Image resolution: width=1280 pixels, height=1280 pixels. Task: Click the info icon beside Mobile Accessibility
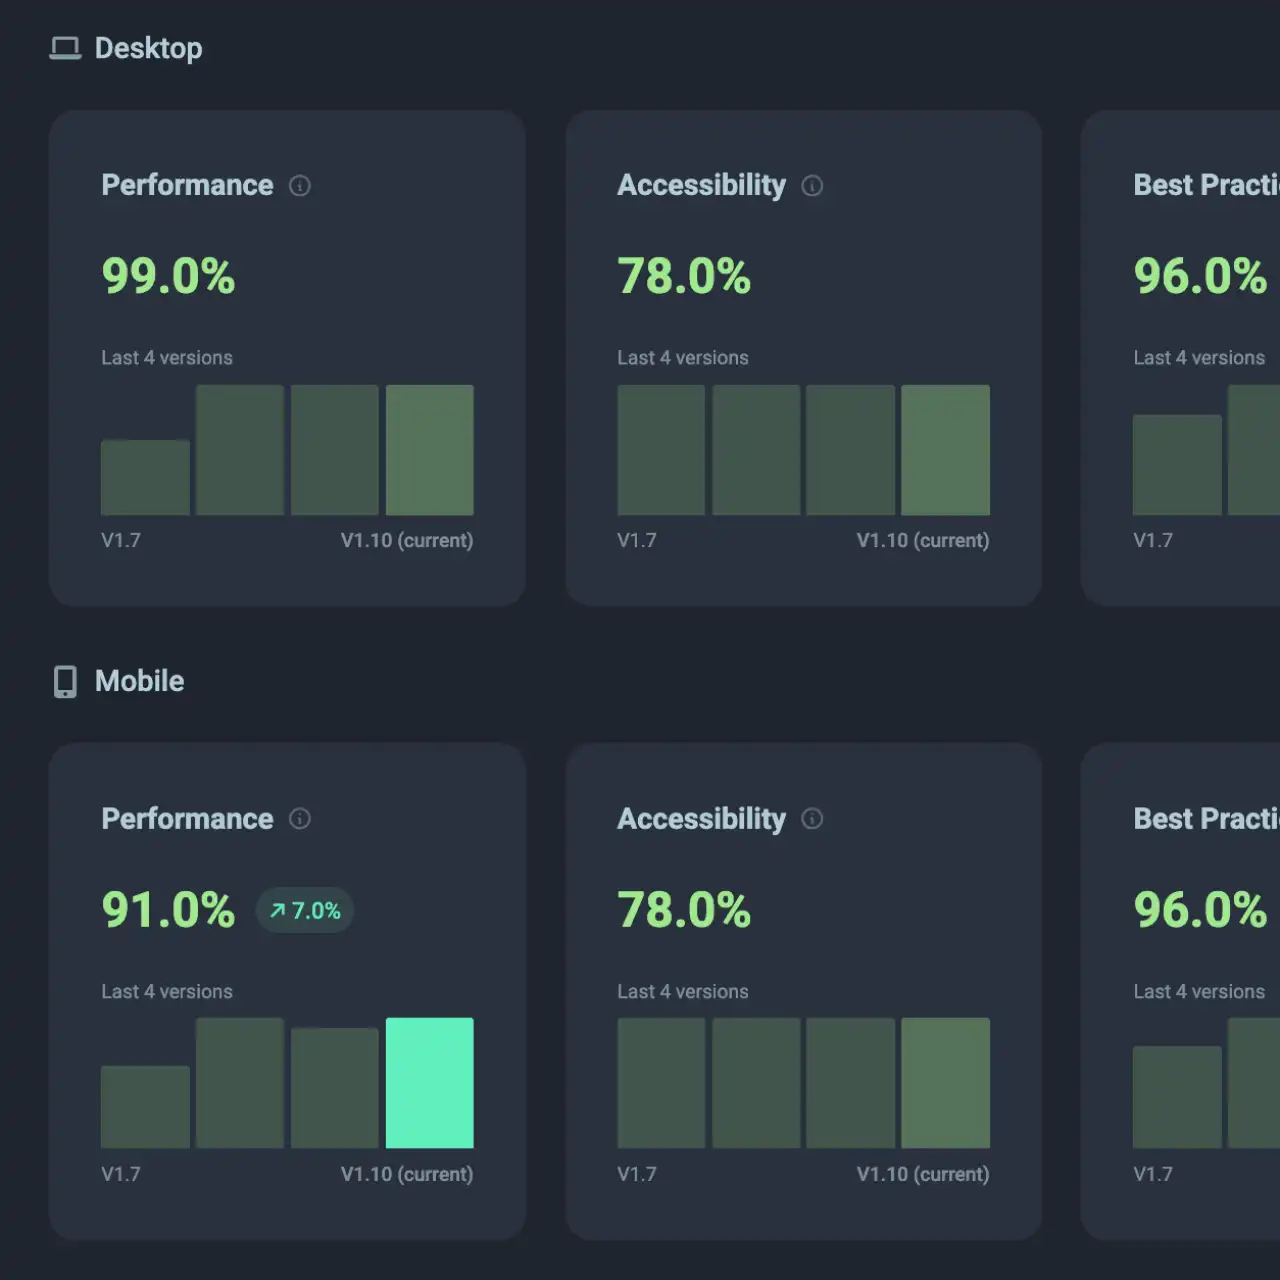[x=813, y=819]
